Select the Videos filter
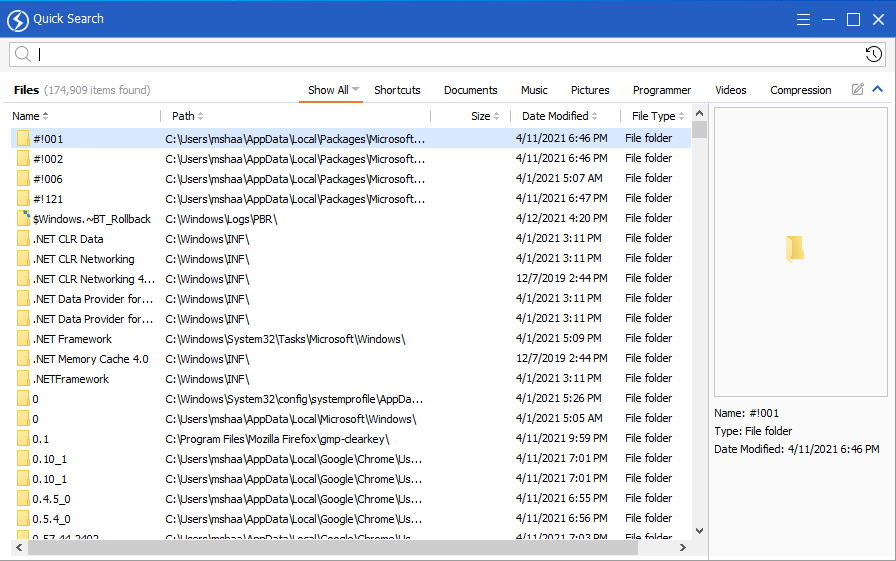Image resolution: width=896 pixels, height=561 pixels. click(730, 90)
